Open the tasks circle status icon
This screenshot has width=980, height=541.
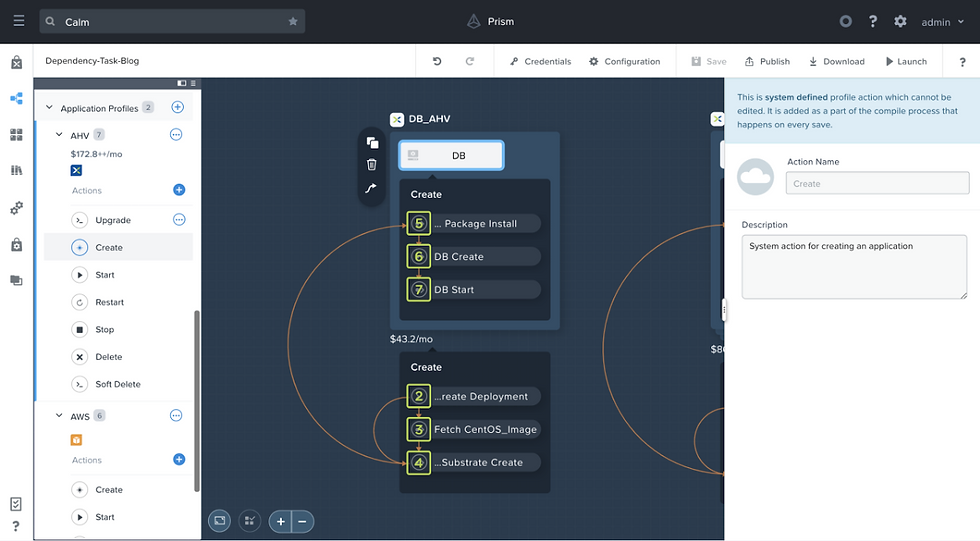point(845,21)
